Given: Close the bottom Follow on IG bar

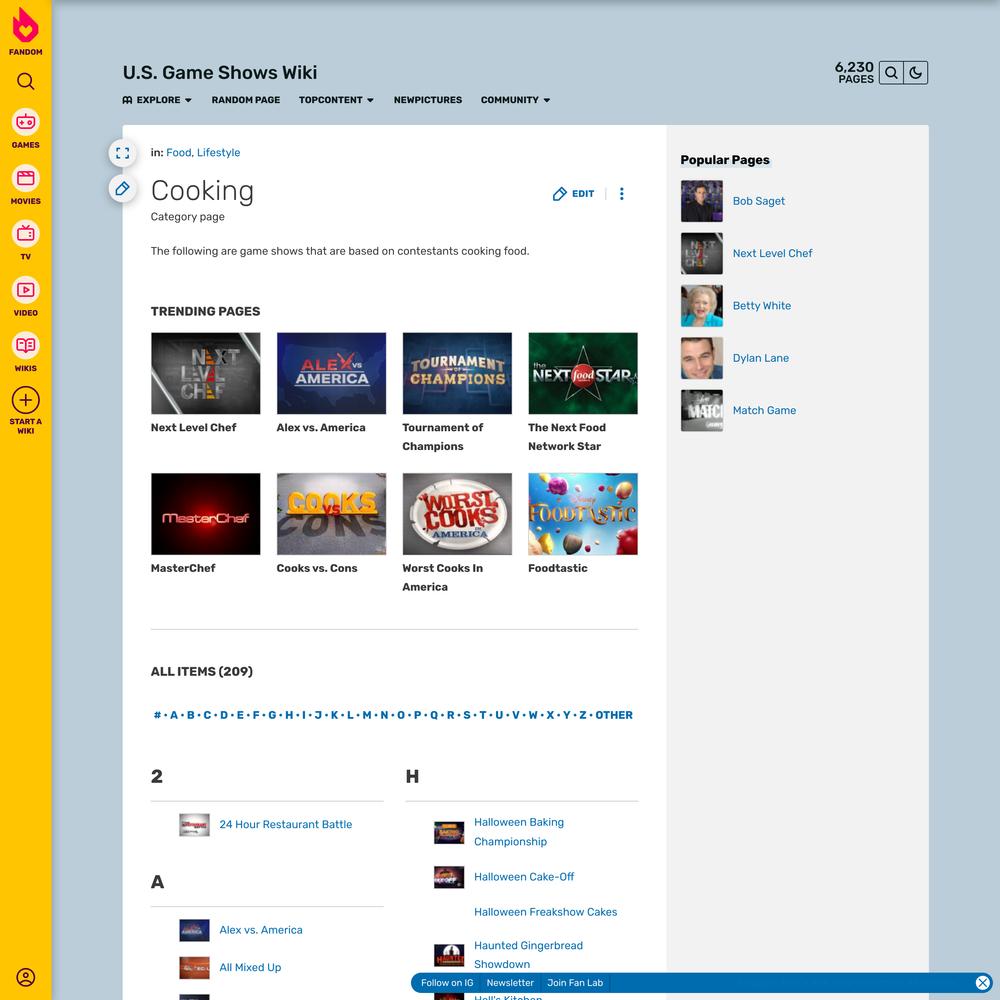Looking at the screenshot, I should [x=983, y=983].
